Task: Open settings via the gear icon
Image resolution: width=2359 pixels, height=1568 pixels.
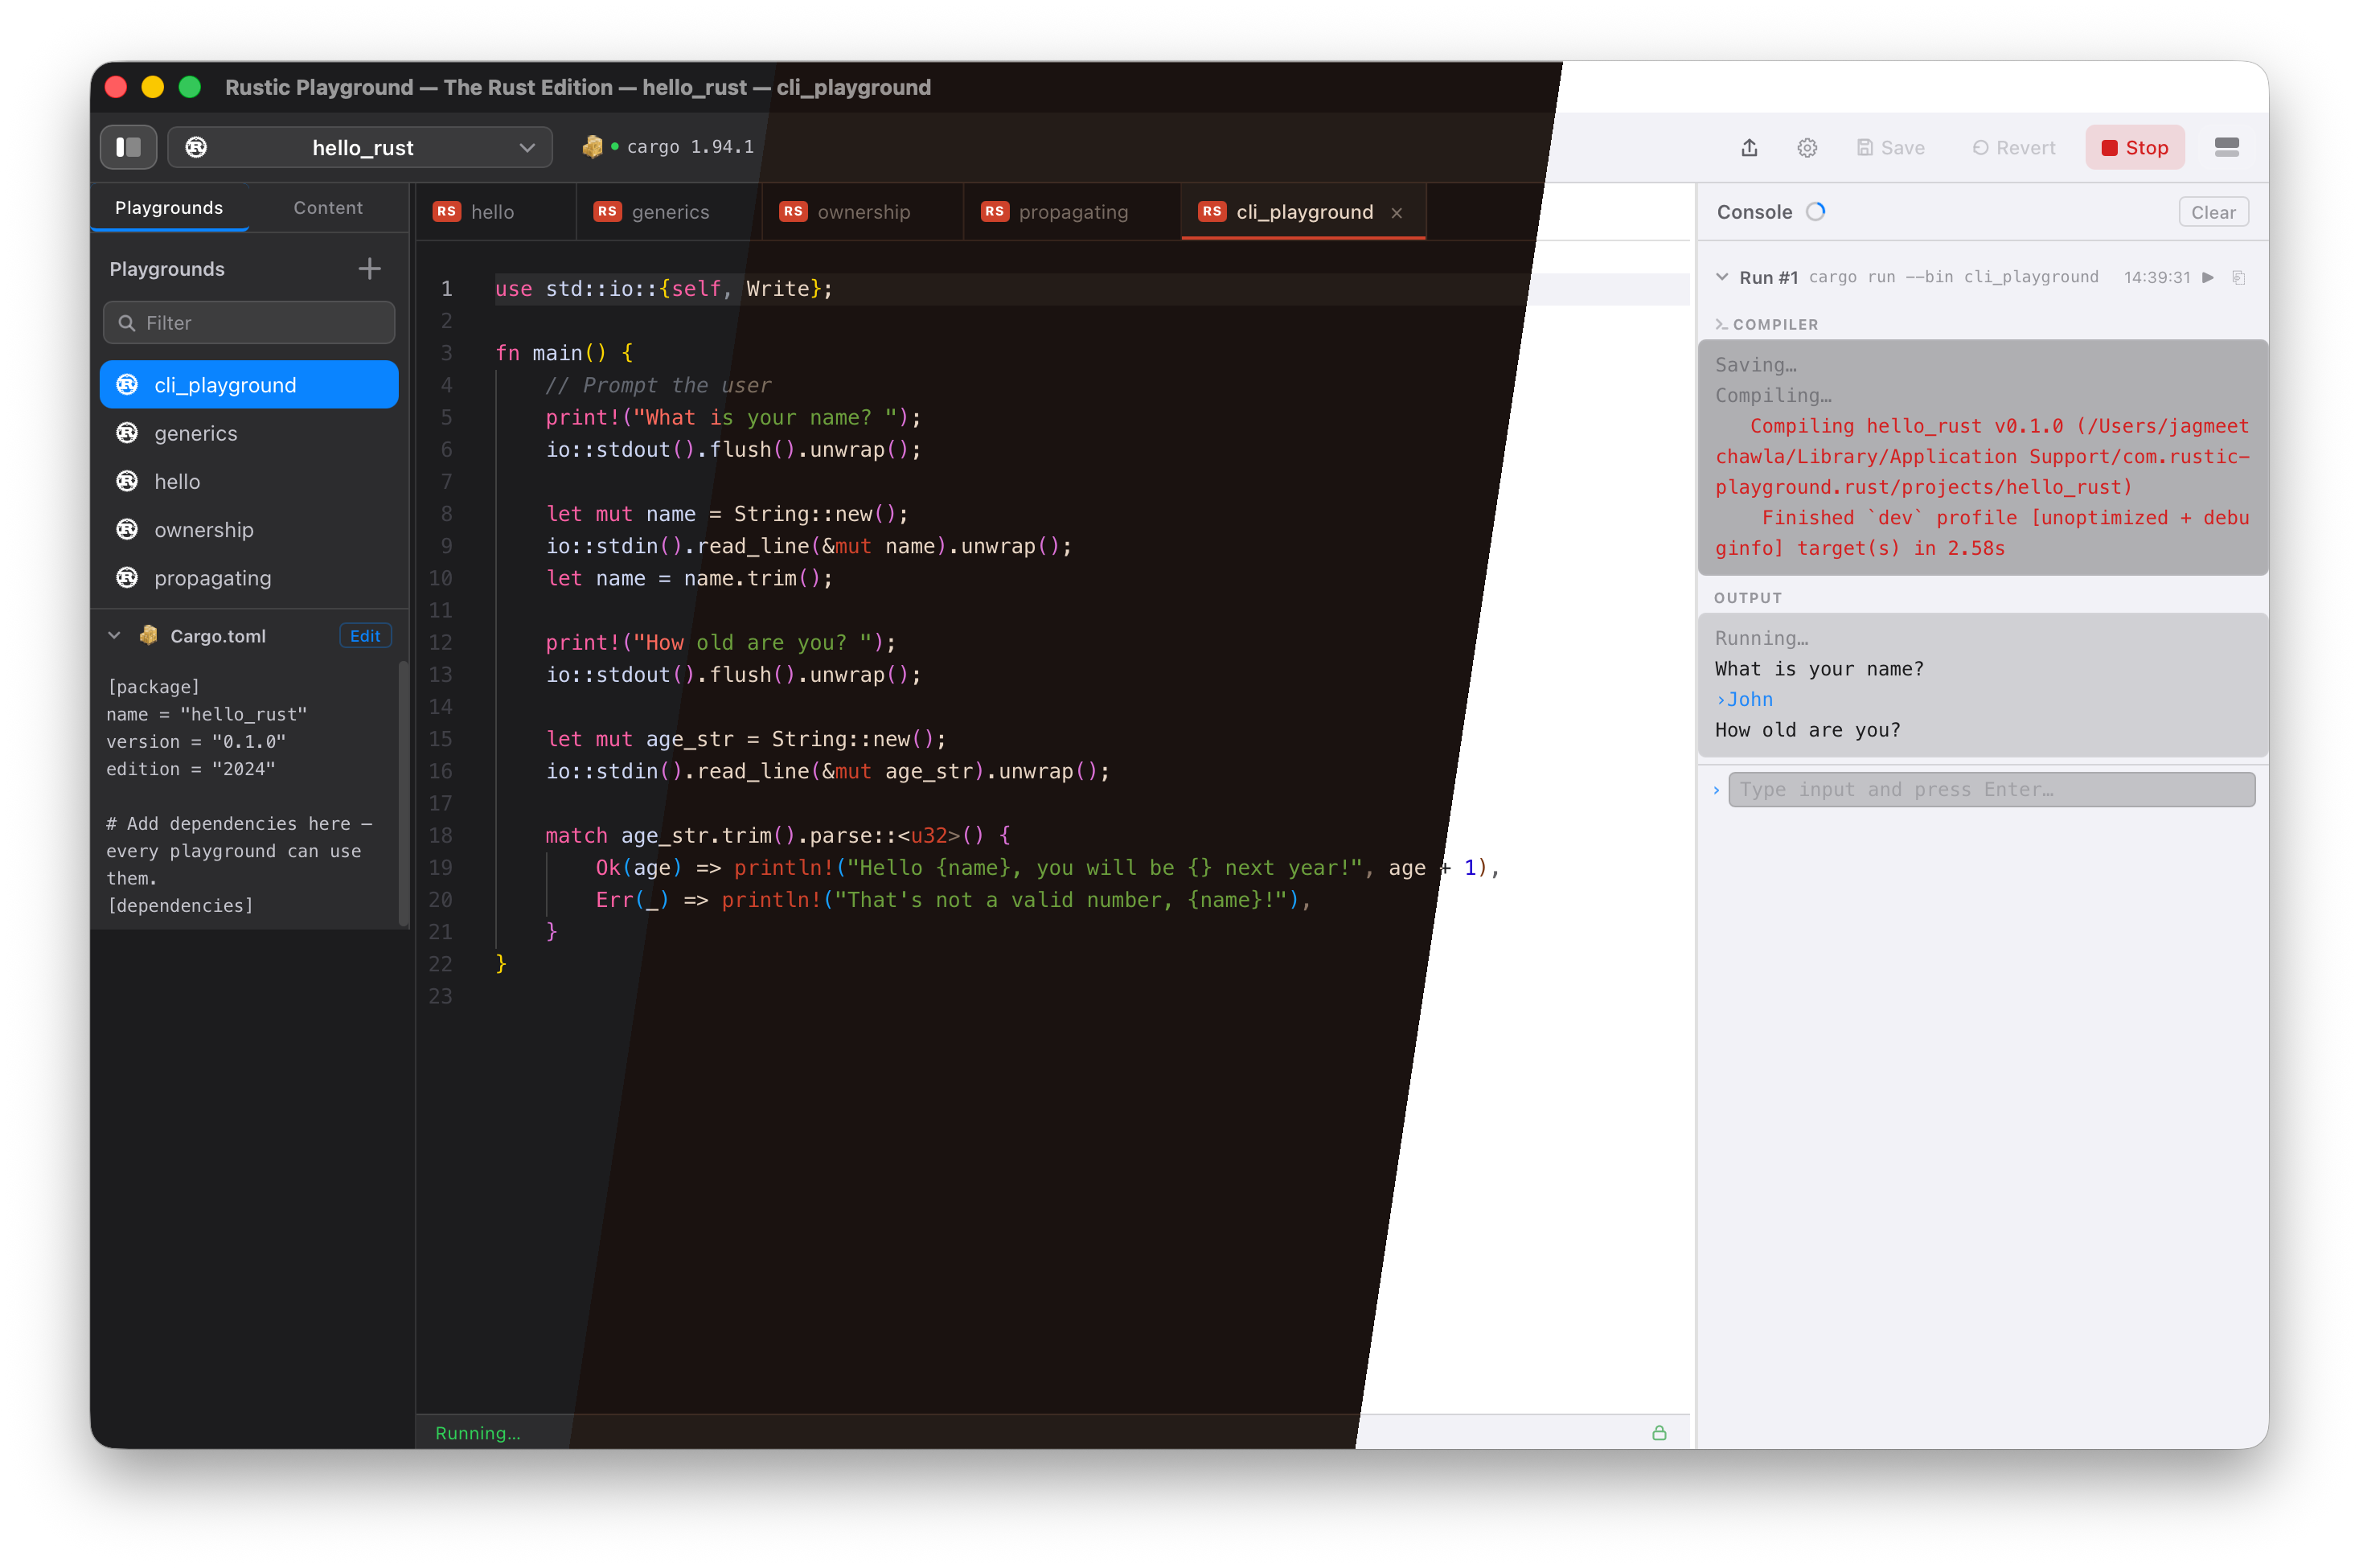Action: (x=1807, y=147)
